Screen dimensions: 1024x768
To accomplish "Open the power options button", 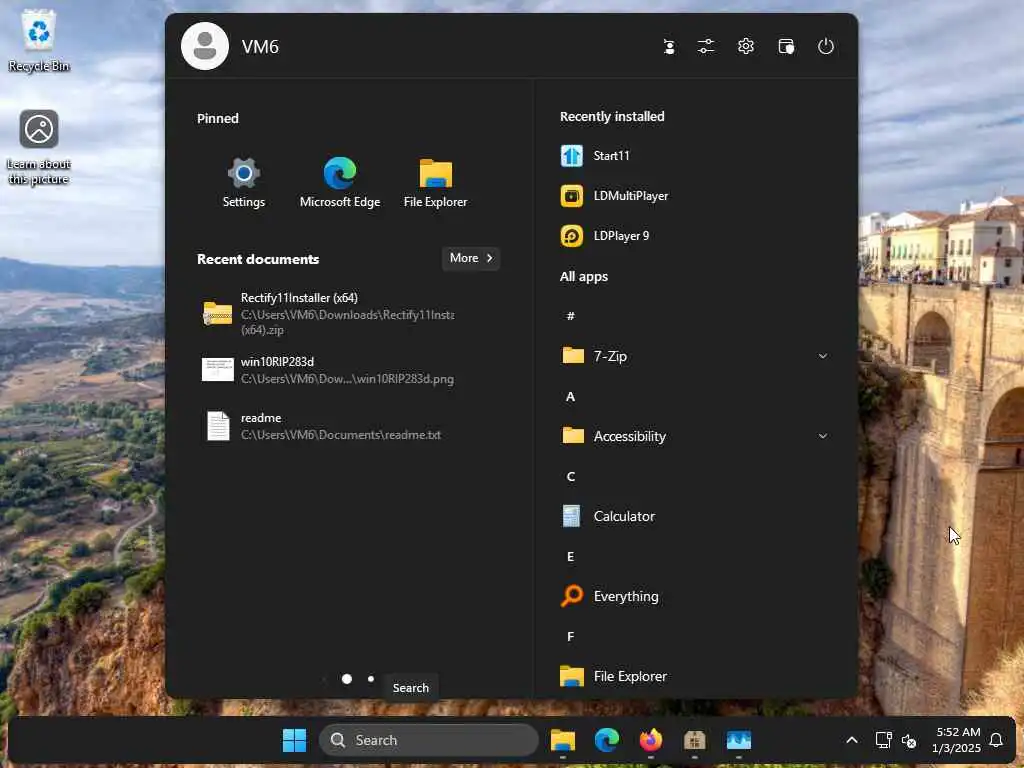I will [825, 46].
